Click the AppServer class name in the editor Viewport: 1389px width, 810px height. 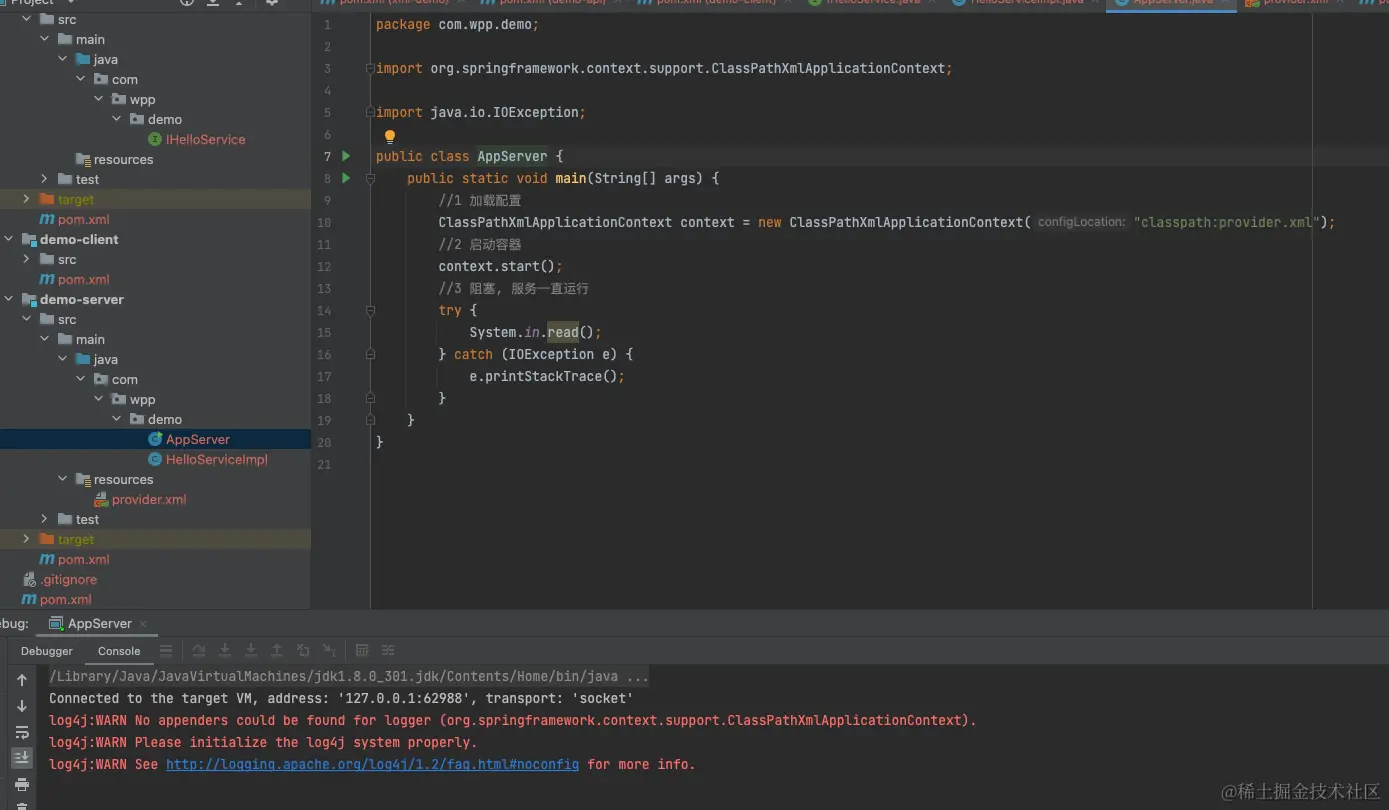point(512,156)
